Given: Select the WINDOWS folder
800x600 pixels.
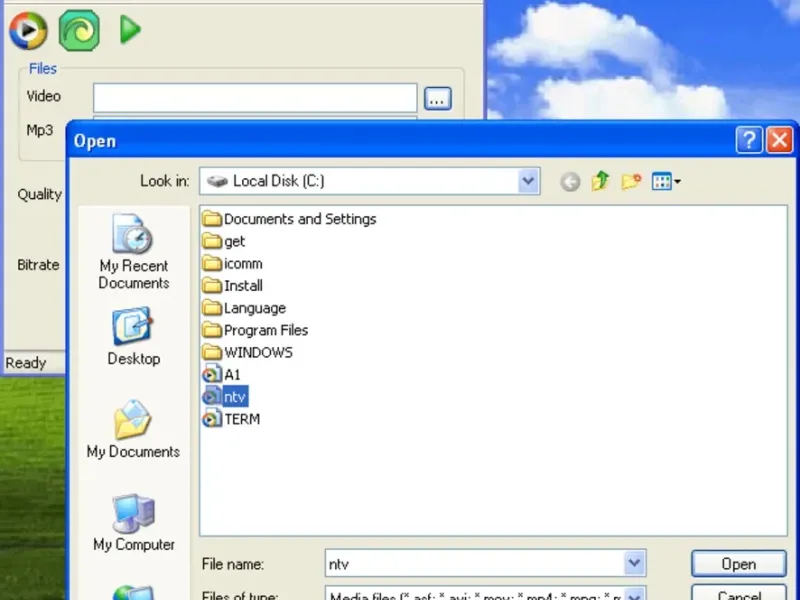Looking at the screenshot, I should coord(247,353).
